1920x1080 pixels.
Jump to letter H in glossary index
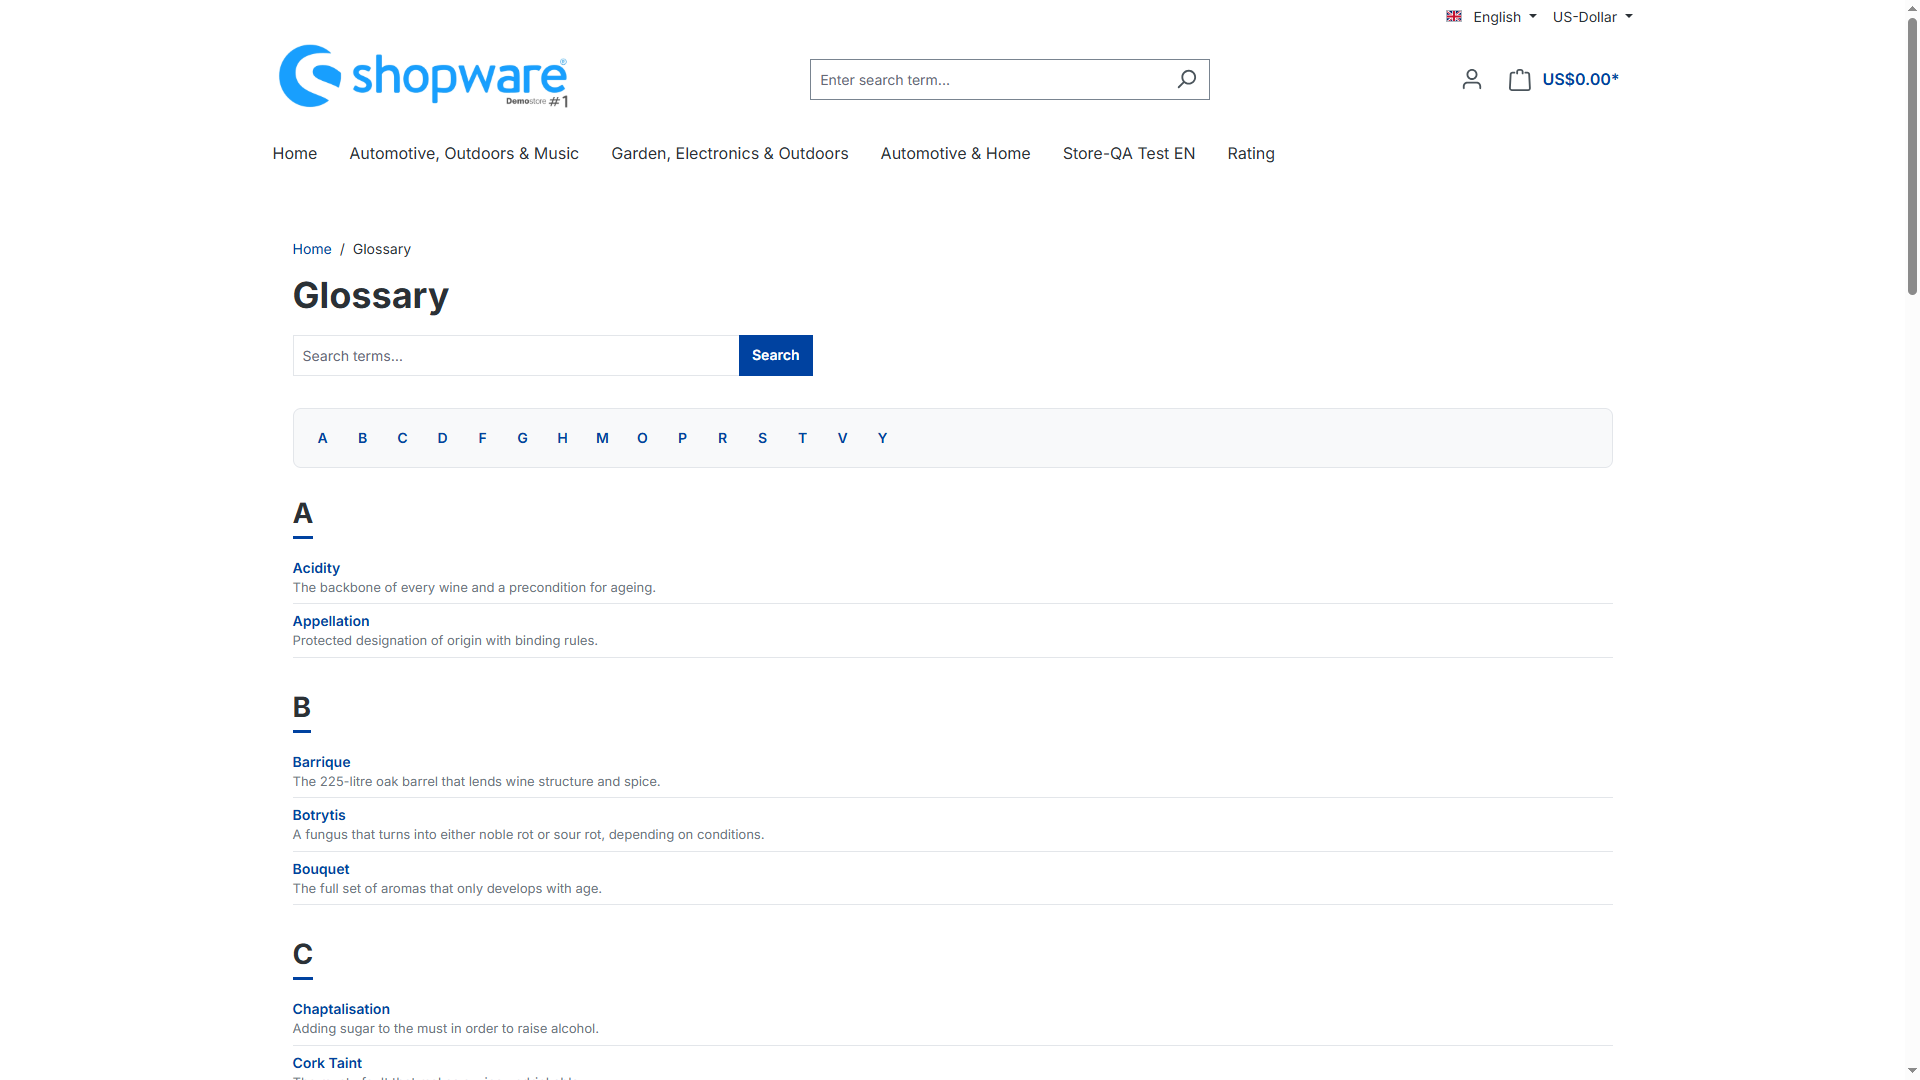(x=563, y=438)
